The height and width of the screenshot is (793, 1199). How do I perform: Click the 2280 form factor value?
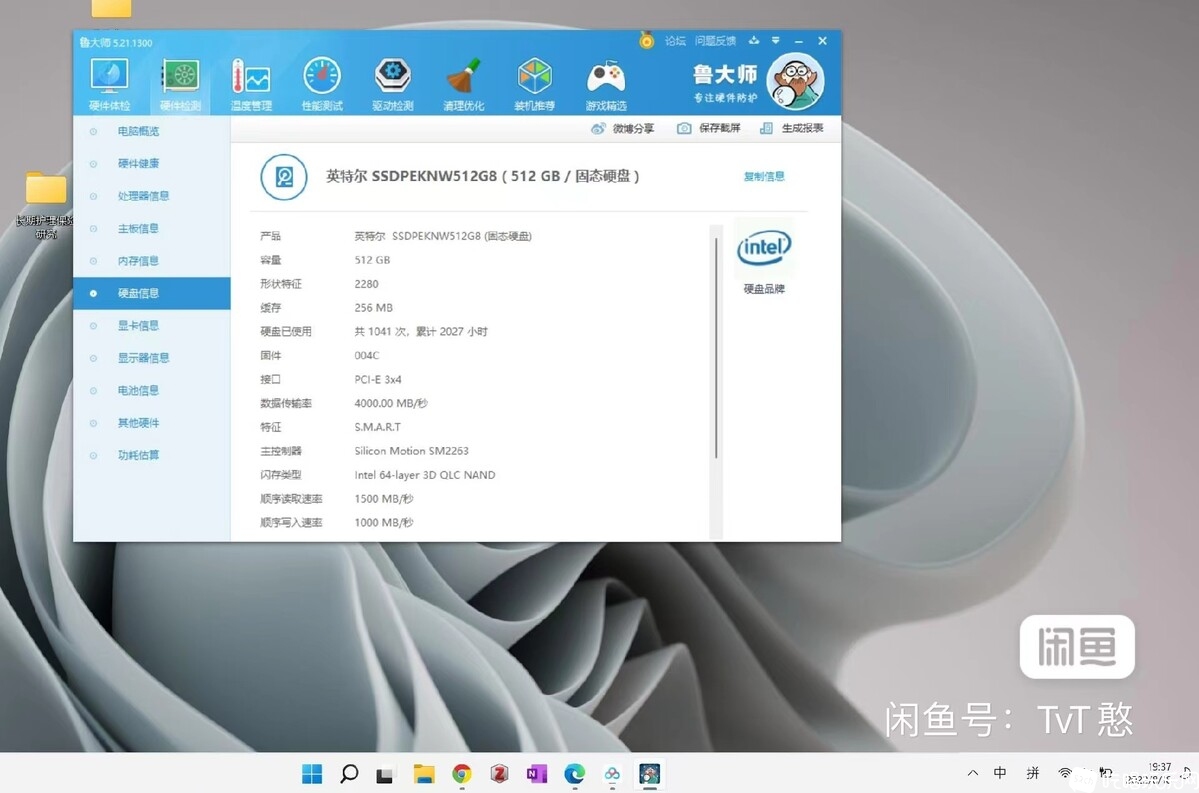pos(366,284)
